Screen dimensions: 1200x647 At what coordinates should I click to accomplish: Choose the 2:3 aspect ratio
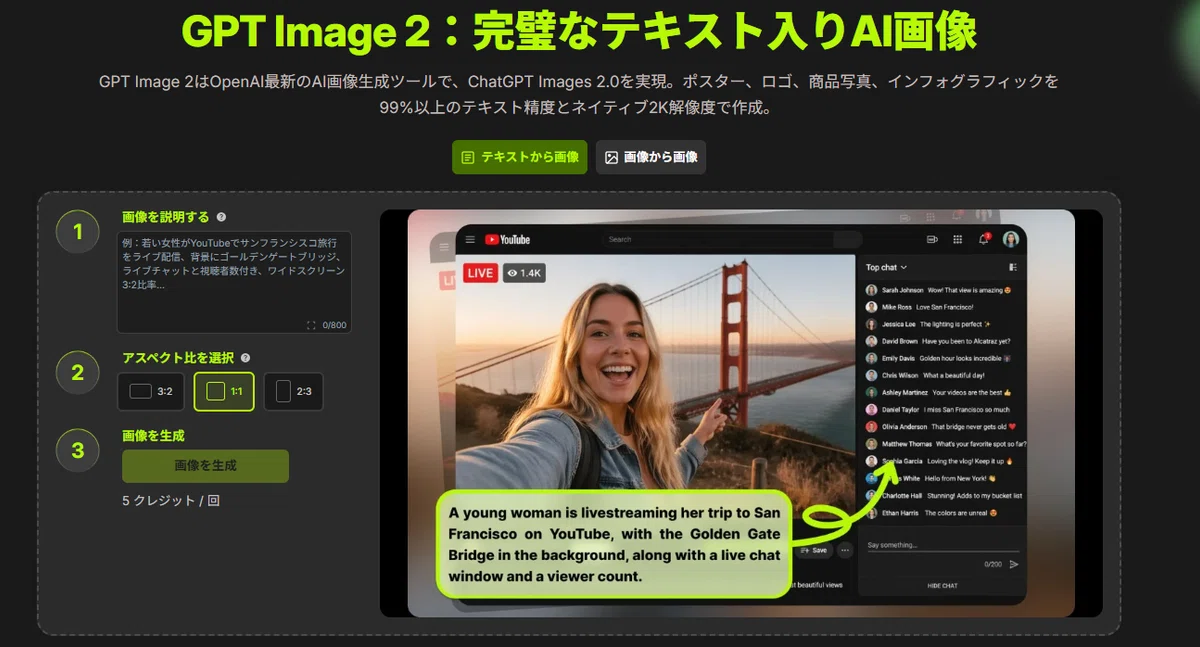click(x=293, y=392)
